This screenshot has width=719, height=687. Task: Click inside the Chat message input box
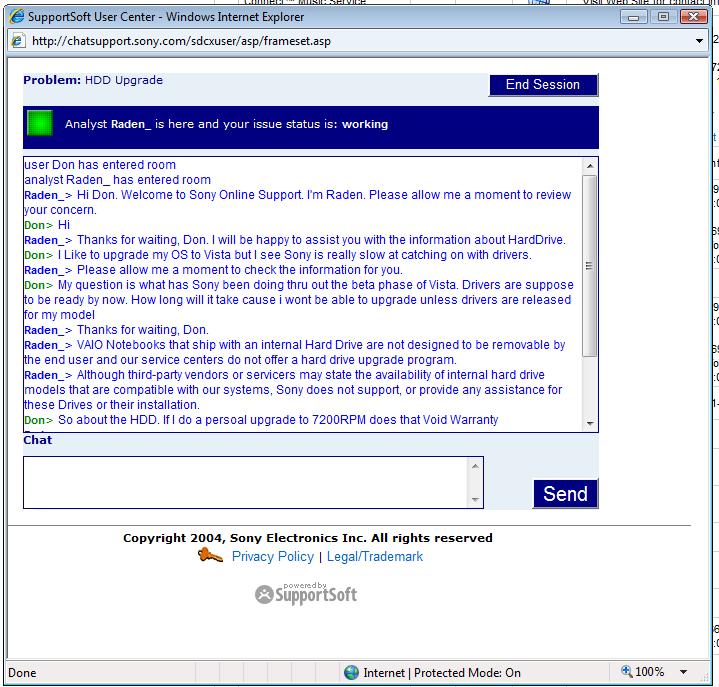tap(245, 482)
